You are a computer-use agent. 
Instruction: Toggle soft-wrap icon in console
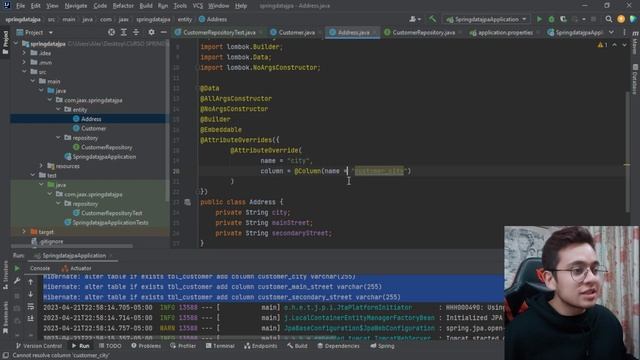click(31, 306)
